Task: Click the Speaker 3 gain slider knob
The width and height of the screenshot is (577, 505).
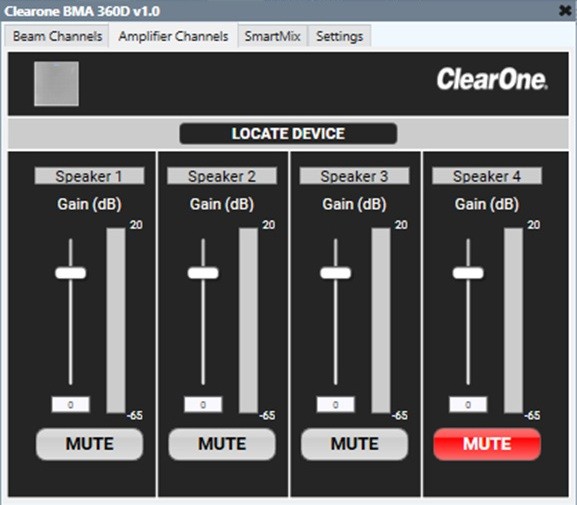Action: pos(336,273)
